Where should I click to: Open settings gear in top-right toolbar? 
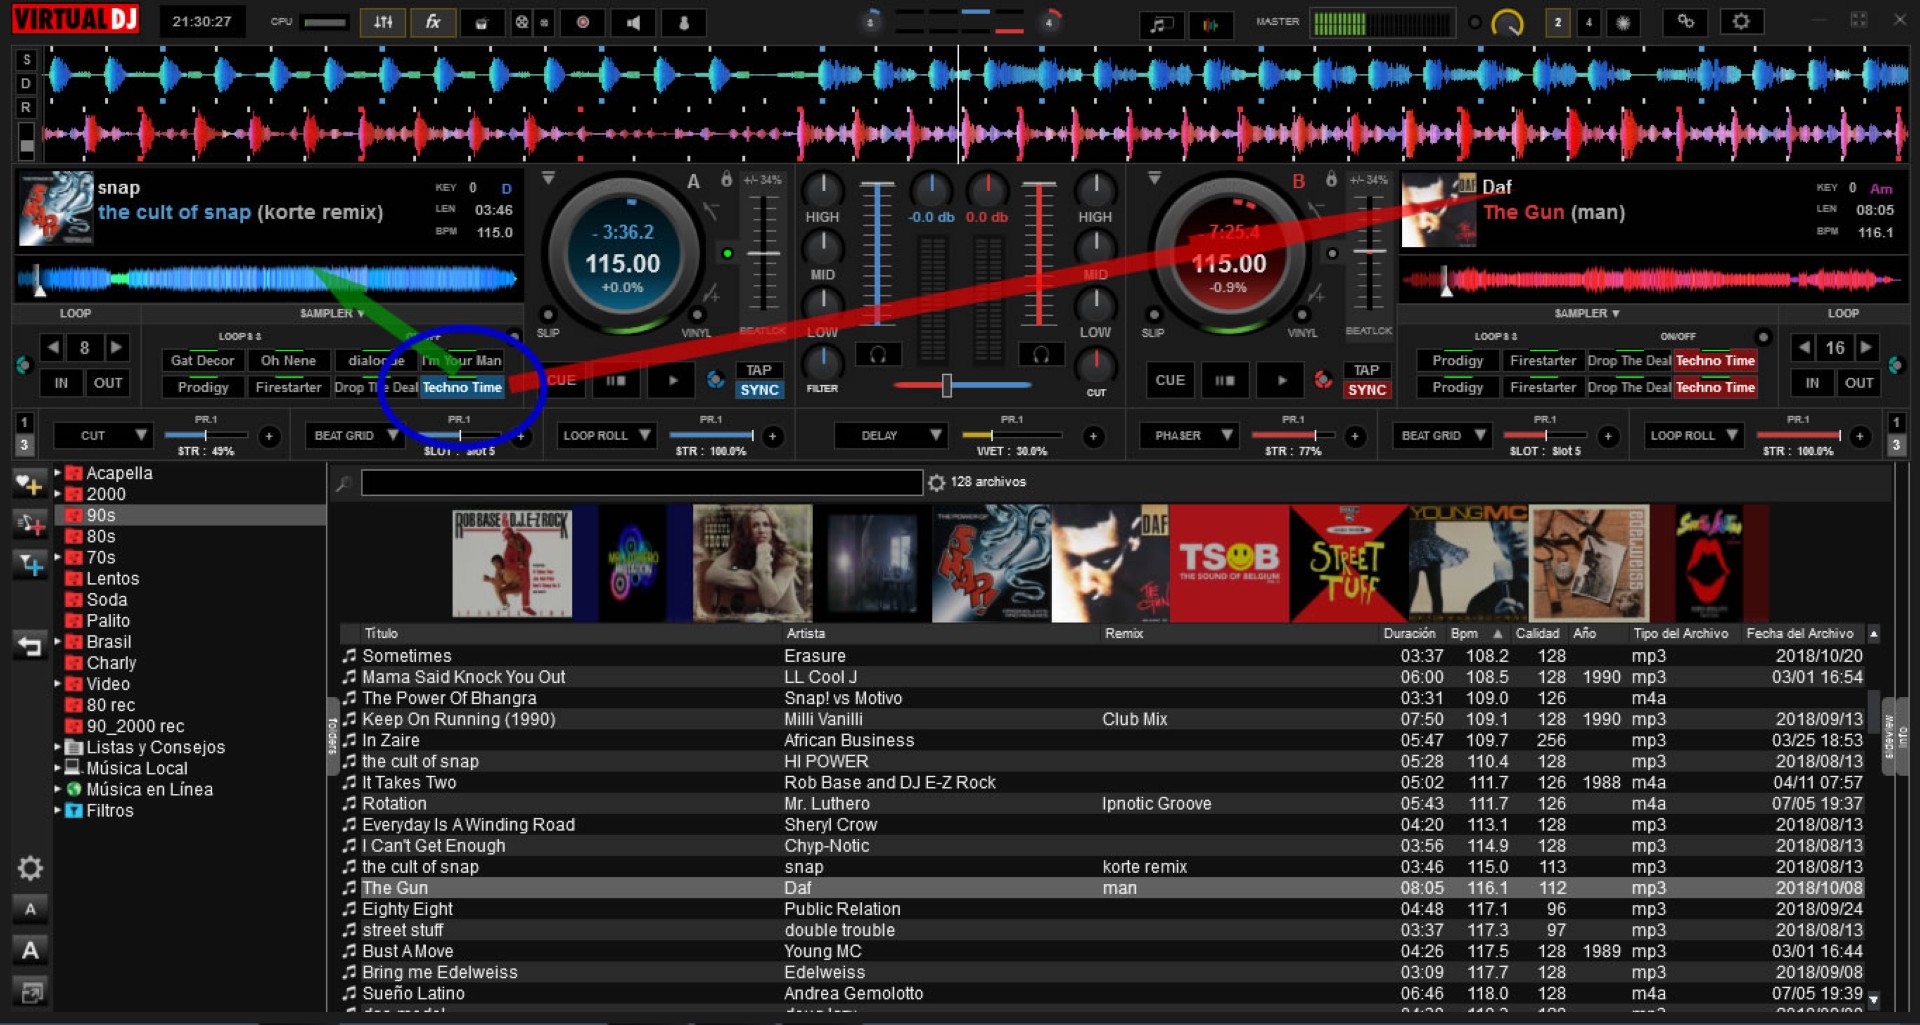click(1741, 22)
